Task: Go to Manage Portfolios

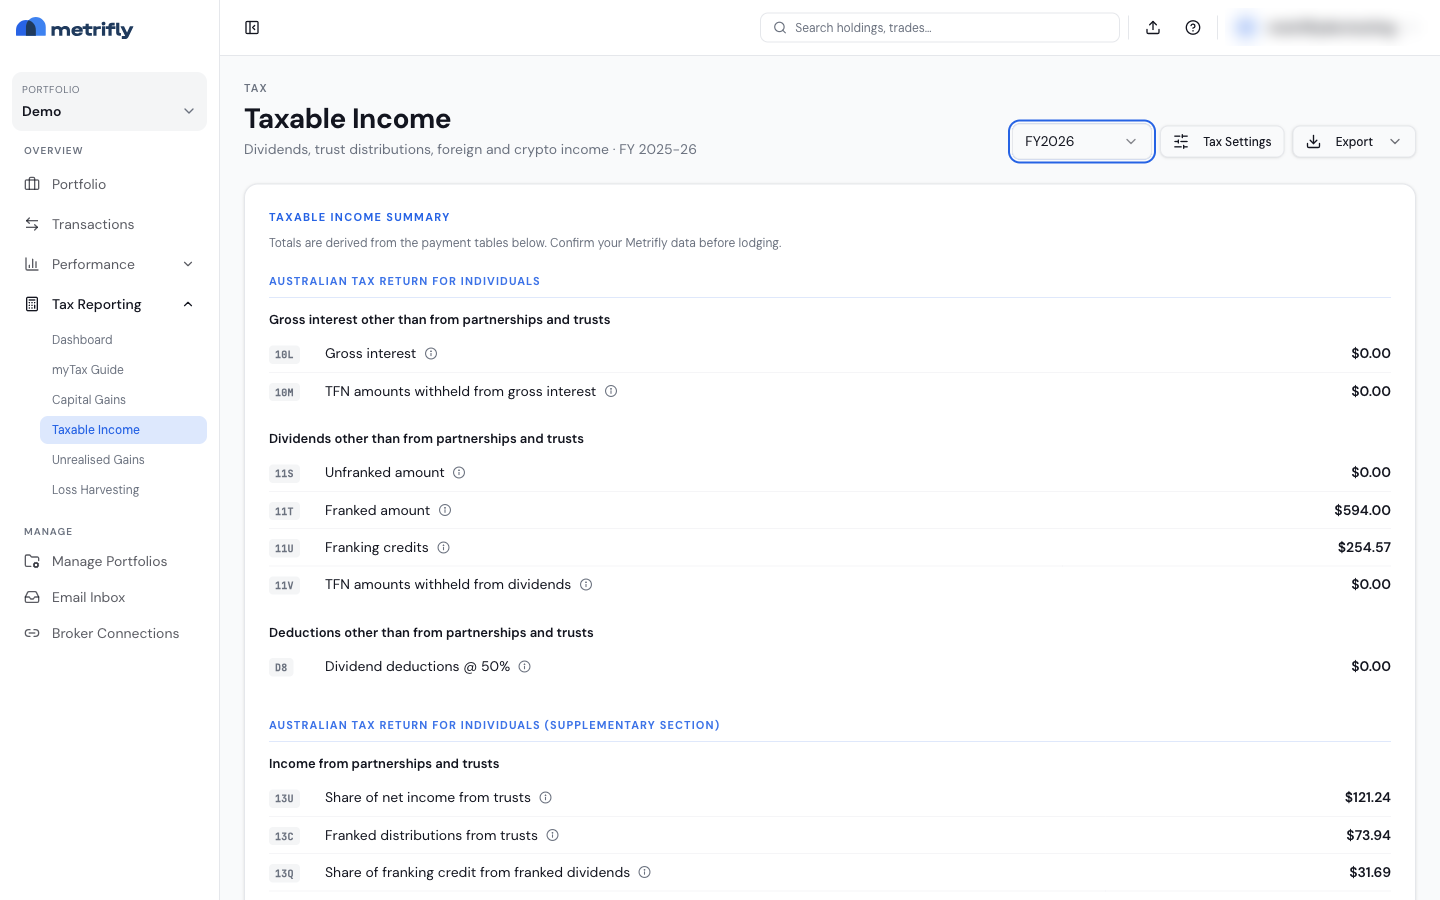Action: click(109, 561)
